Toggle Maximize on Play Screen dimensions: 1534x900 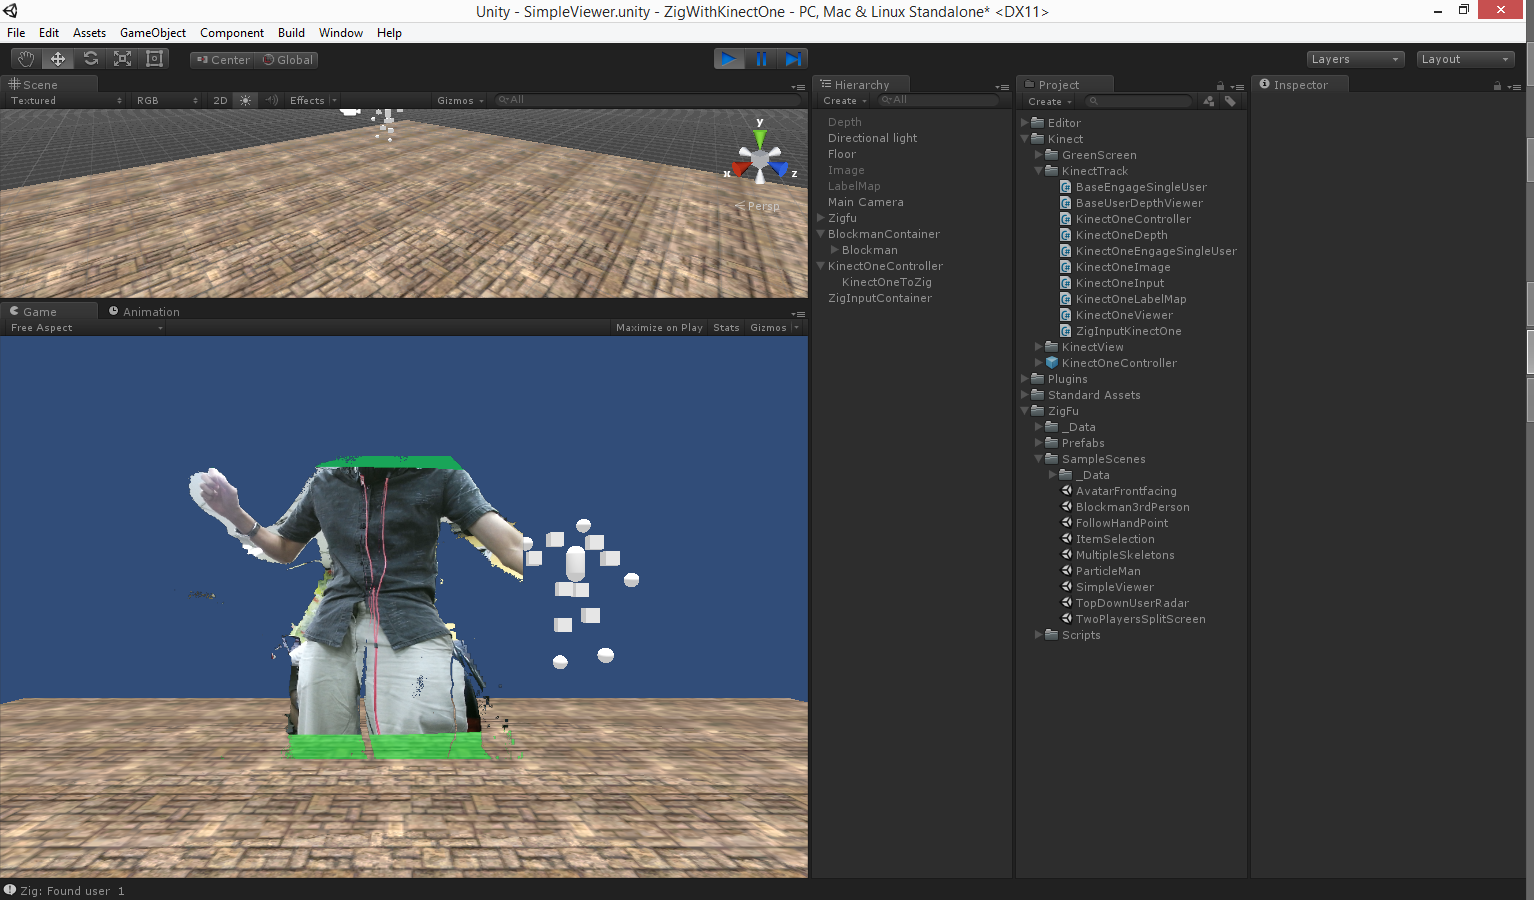point(659,328)
